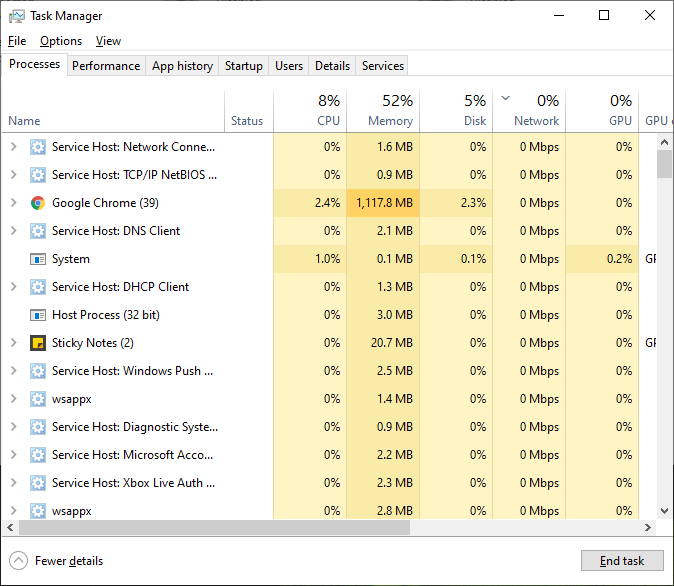Click the Host Process (32 bit) icon
The width and height of the screenshot is (674, 586).
coord(38,315)
